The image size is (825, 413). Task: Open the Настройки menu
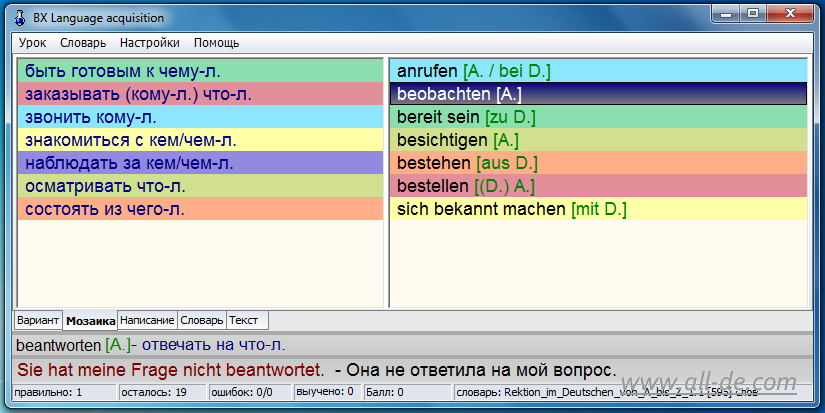coord(150,43)
